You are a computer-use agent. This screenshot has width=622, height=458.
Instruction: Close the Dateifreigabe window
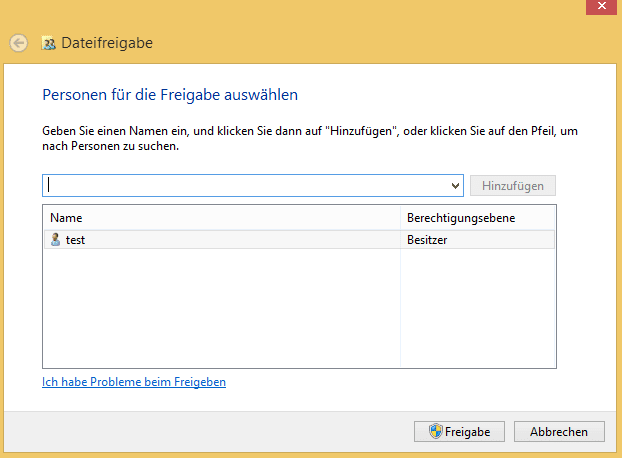point(601,7)
